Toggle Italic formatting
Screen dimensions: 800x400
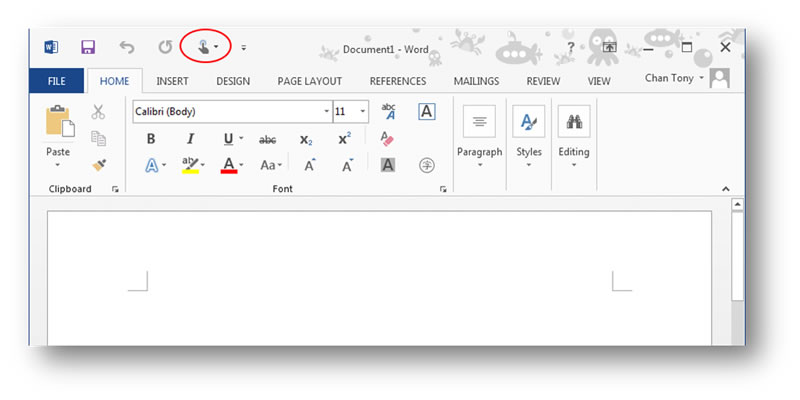(189, 139)
